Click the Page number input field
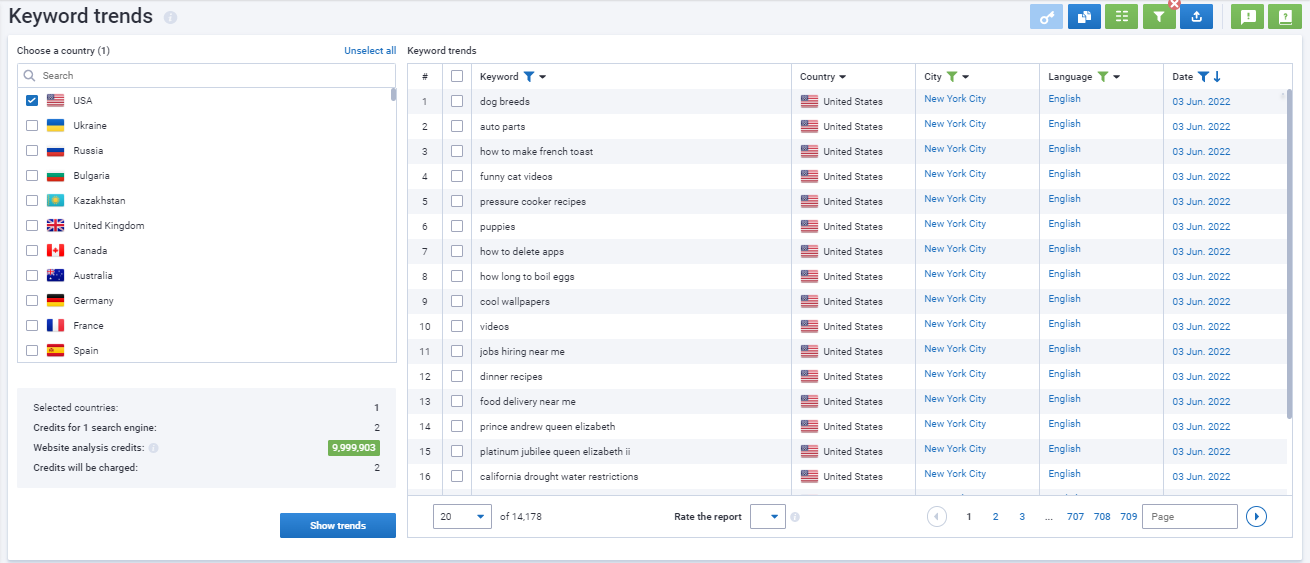Image resolution: width=1310 pixels, height=563 pixels. [1190, 517]
